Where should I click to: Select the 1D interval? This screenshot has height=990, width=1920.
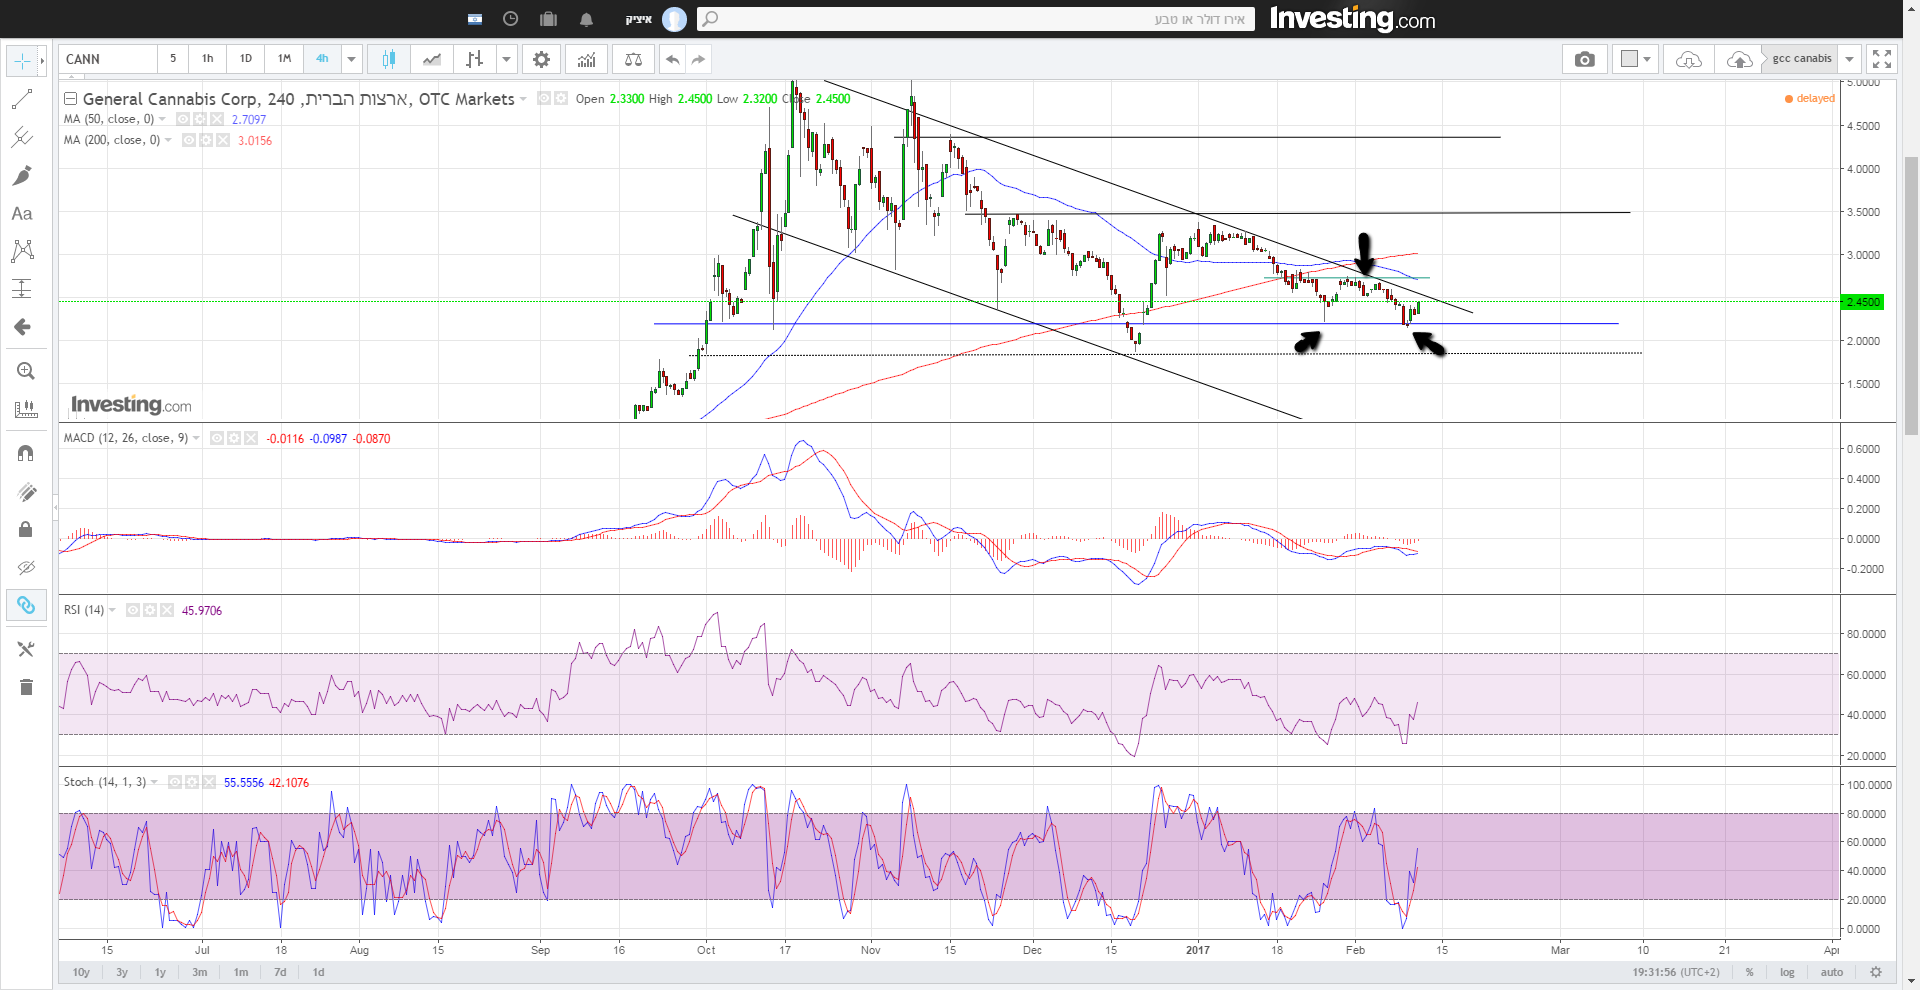pyautogui.click(x=246, y=59)
